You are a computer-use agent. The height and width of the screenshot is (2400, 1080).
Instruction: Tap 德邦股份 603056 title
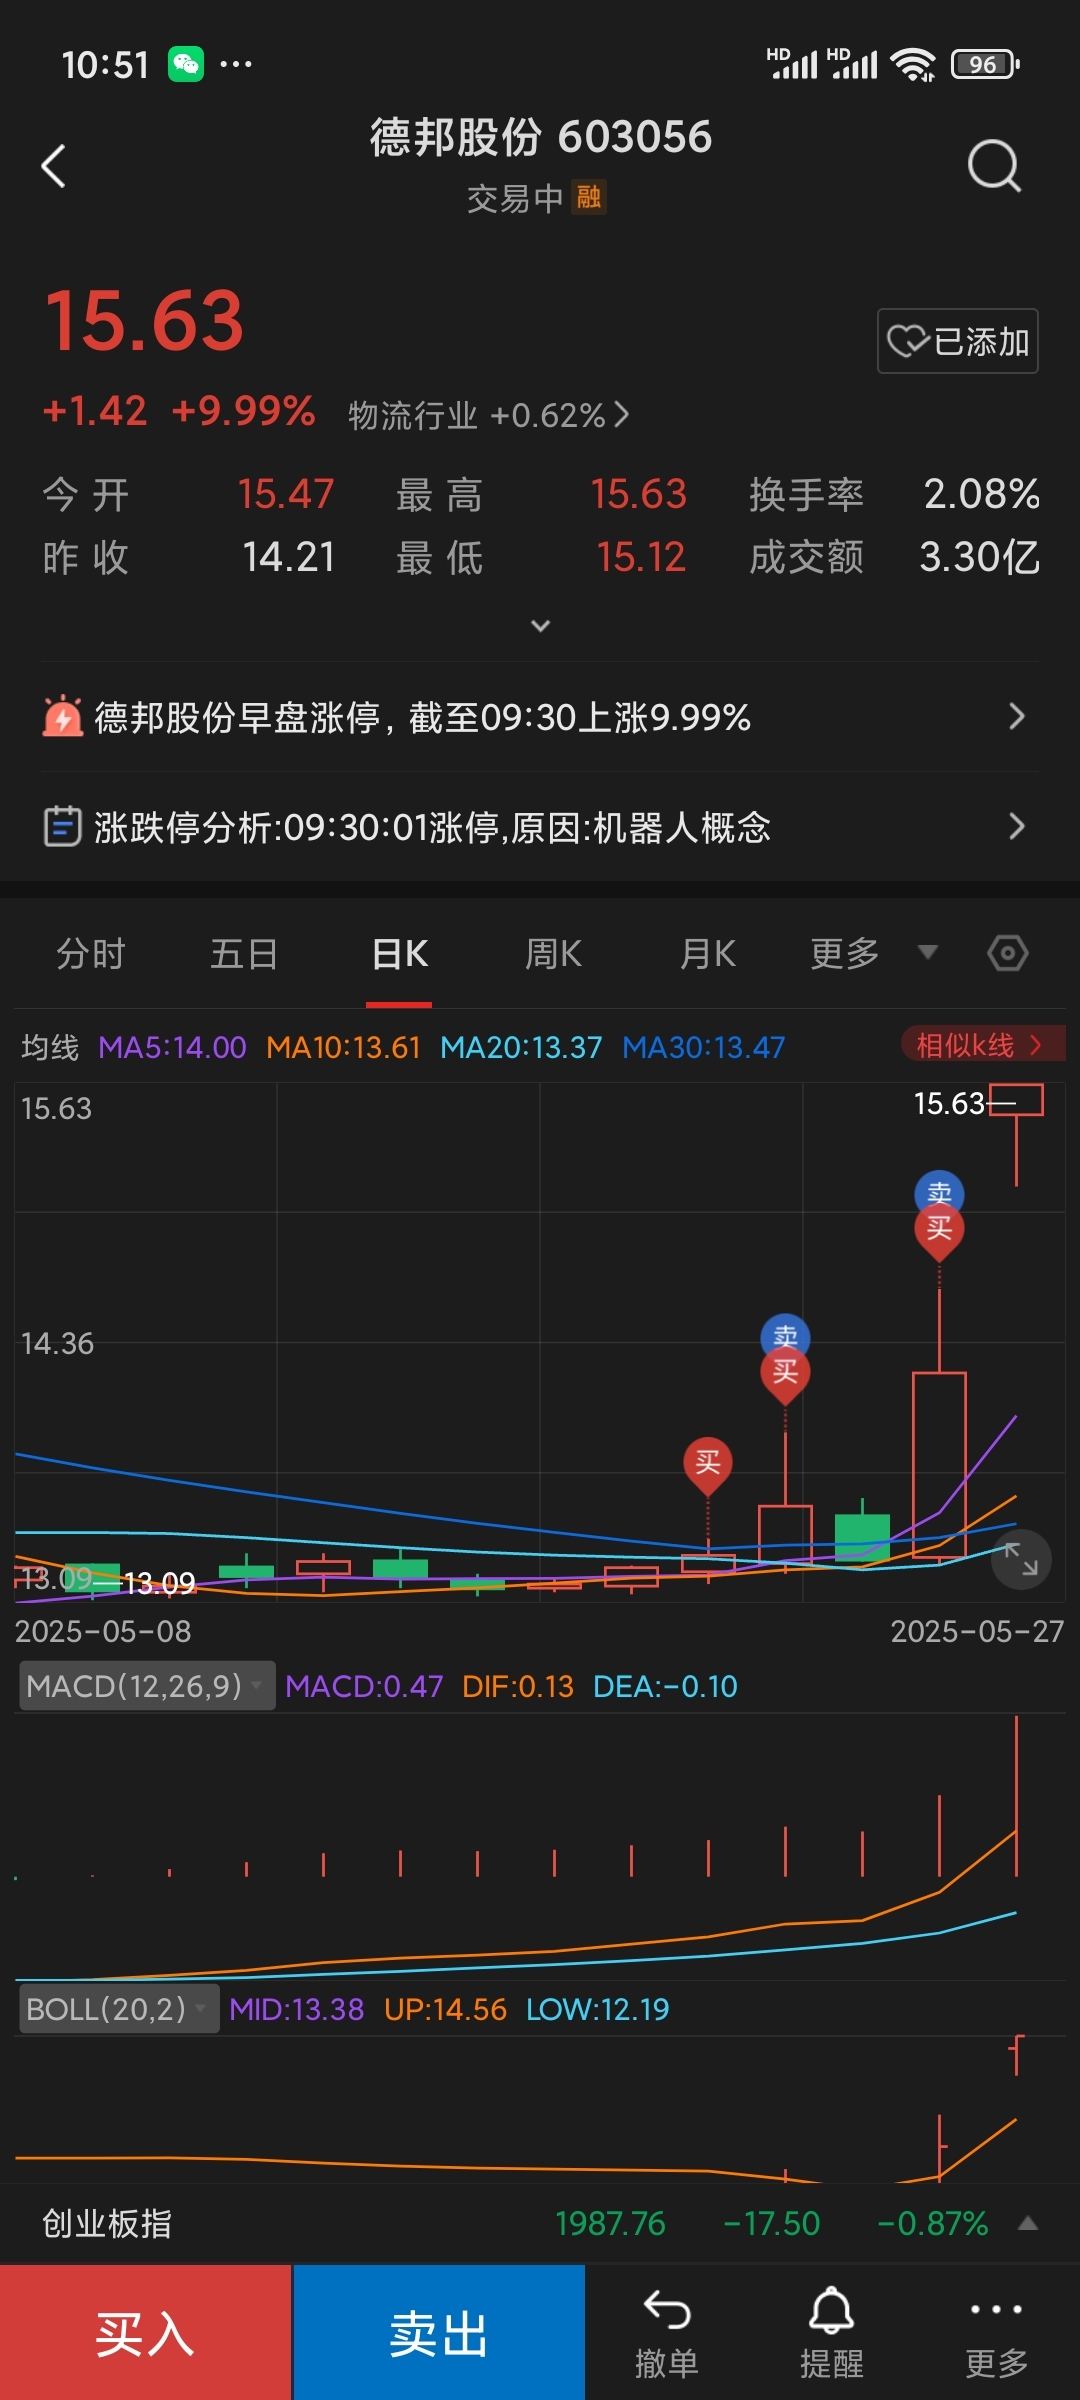click(540, 137)
